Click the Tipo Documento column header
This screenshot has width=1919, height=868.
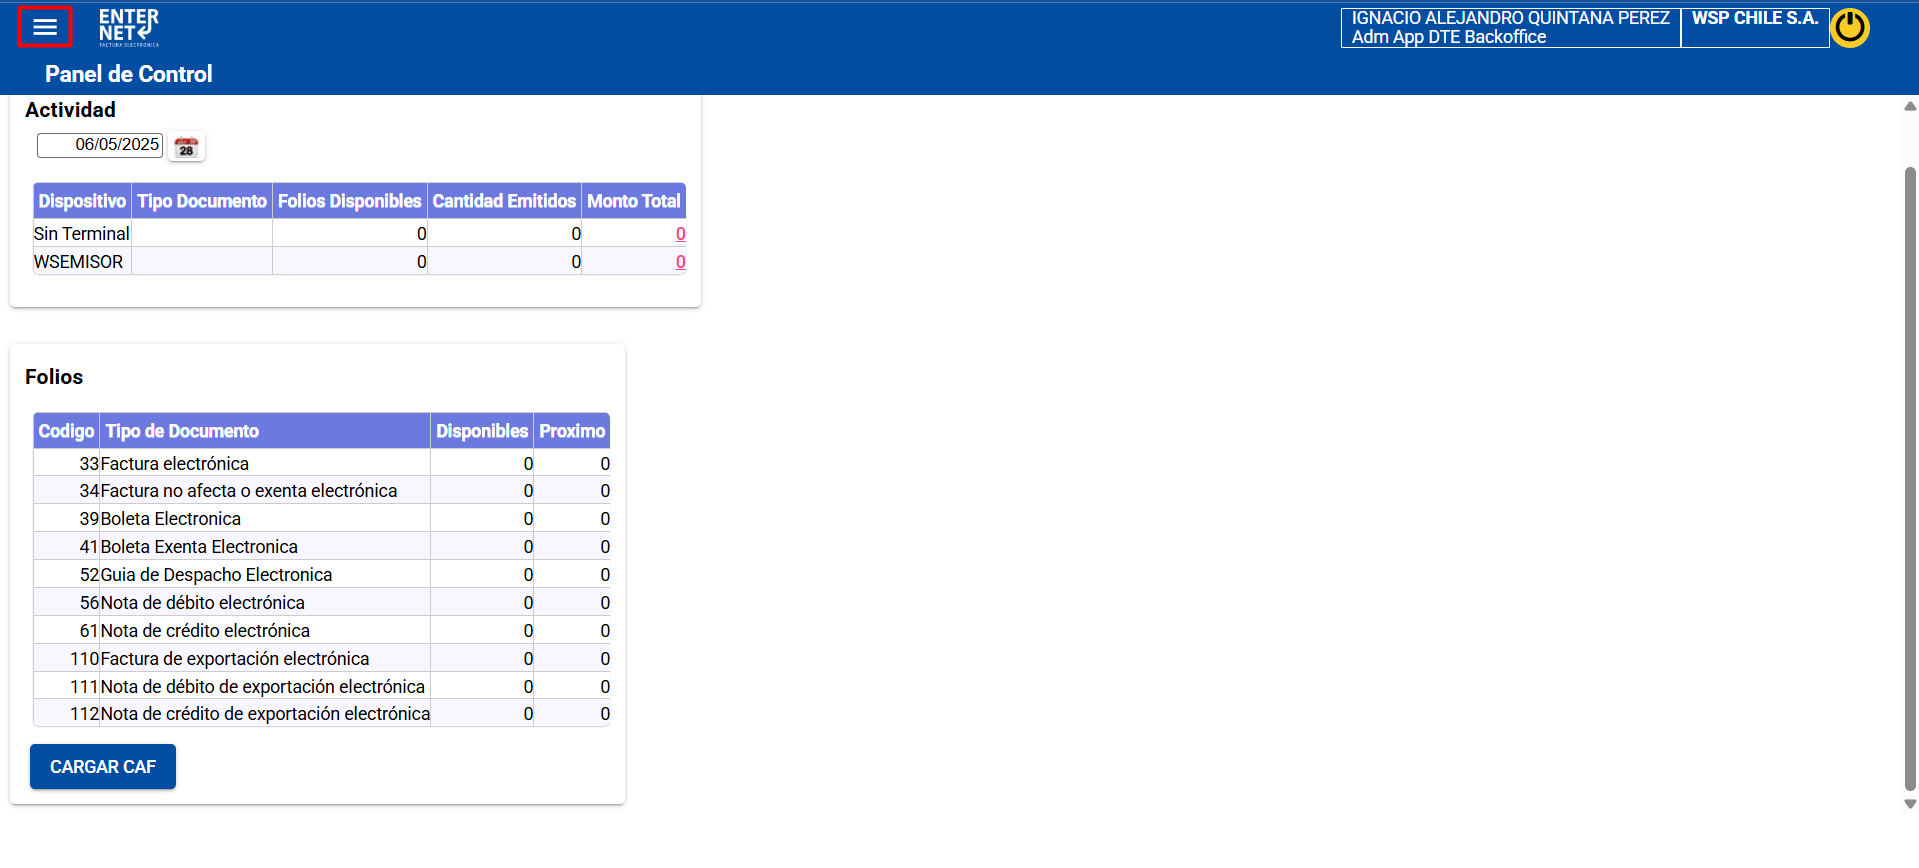pos(202,201)
